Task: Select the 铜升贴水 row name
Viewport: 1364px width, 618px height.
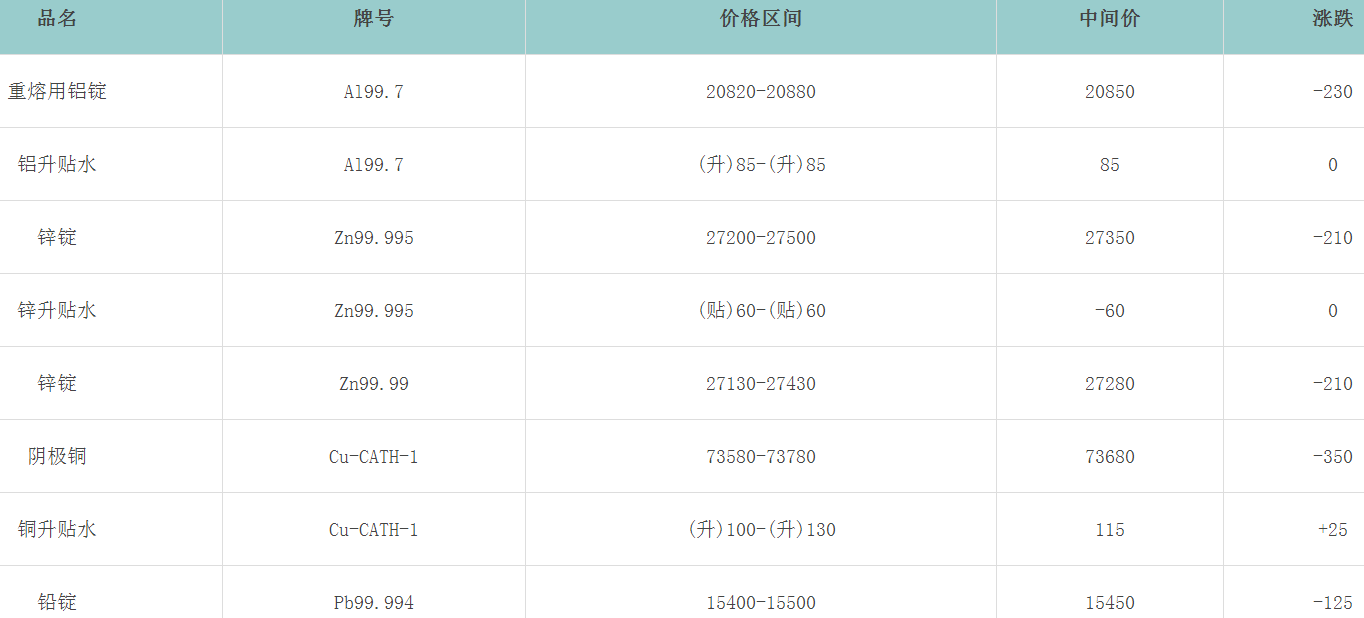Action: click(x=57, y=529)
